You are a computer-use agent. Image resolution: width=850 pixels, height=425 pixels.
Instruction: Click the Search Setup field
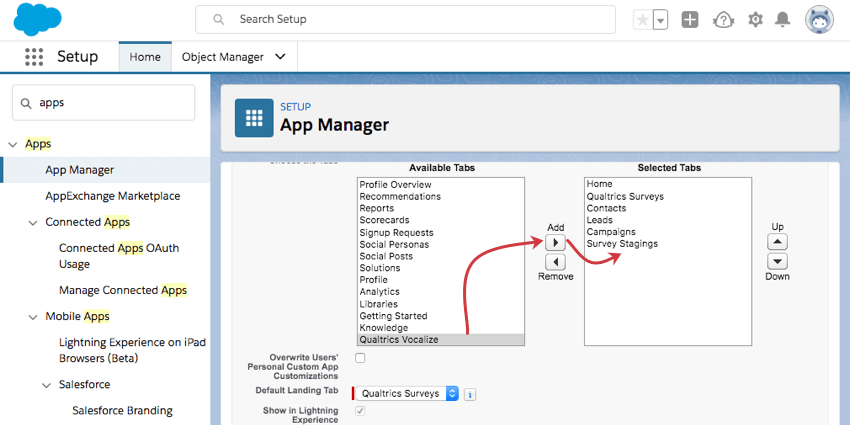click(x=405, y=19)
